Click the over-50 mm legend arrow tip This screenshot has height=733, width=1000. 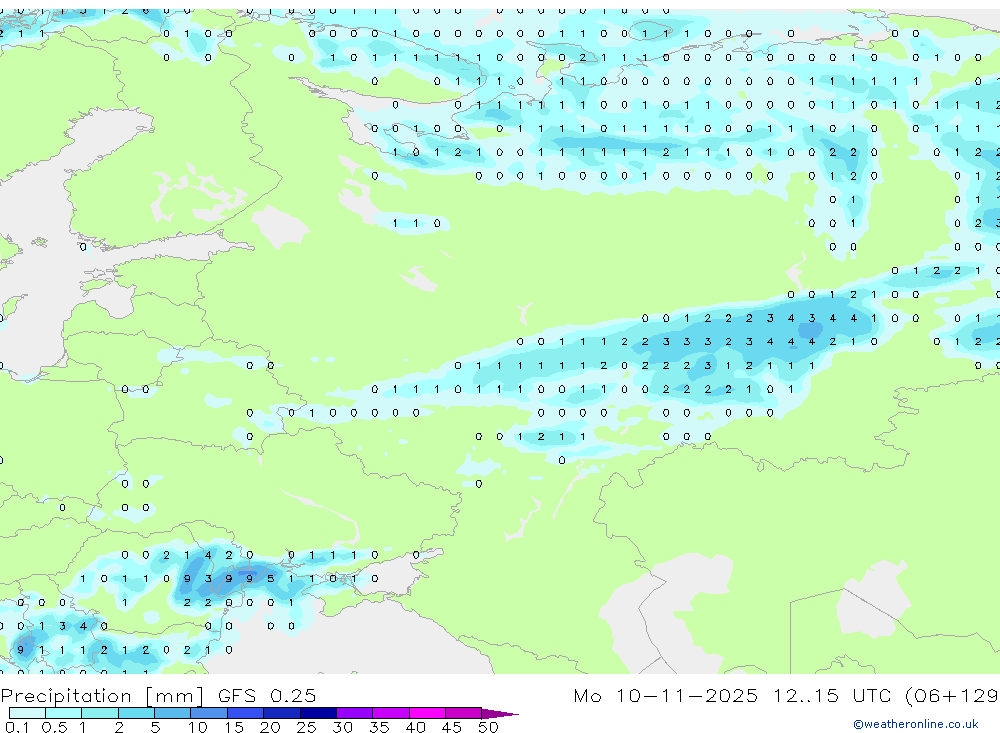click(x=500, y=714)
